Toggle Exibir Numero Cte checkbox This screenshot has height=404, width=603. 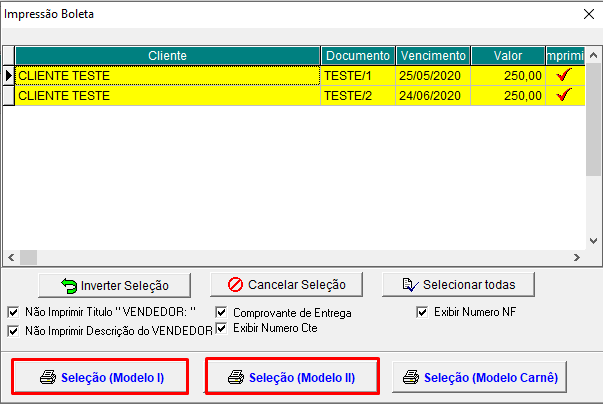click(222, 327)
